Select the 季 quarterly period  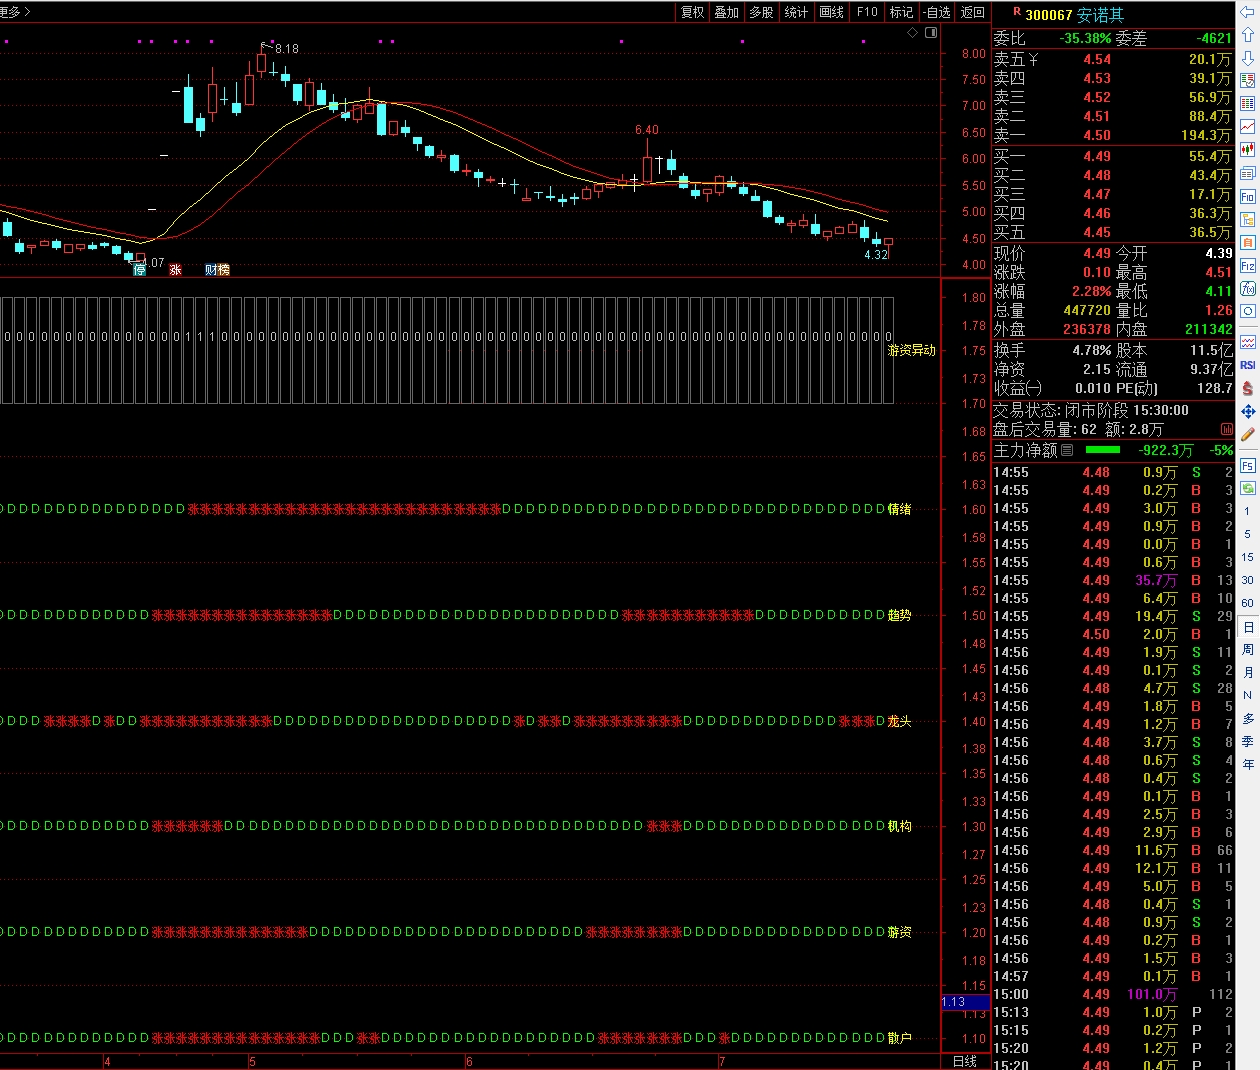click(1247, 741)
